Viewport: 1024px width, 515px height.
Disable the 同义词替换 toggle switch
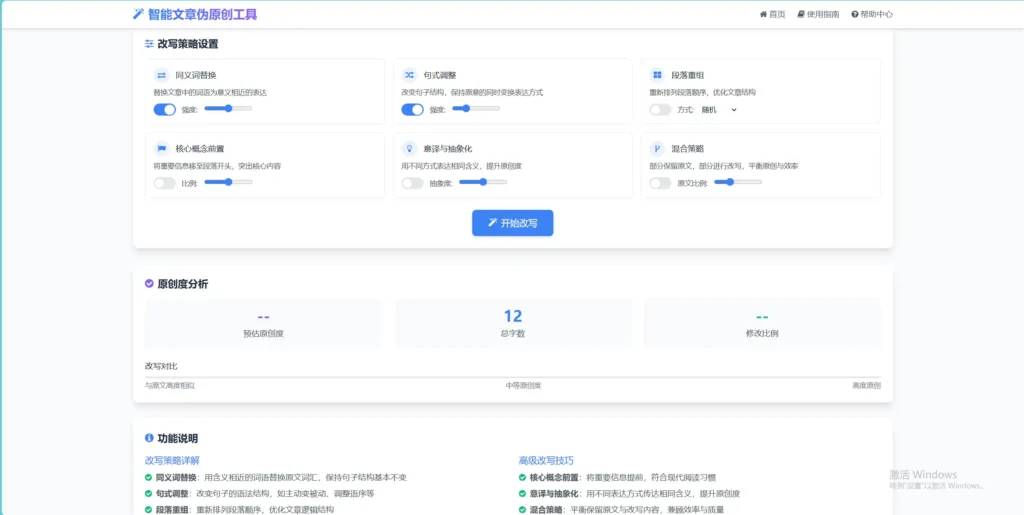[165, 110]
